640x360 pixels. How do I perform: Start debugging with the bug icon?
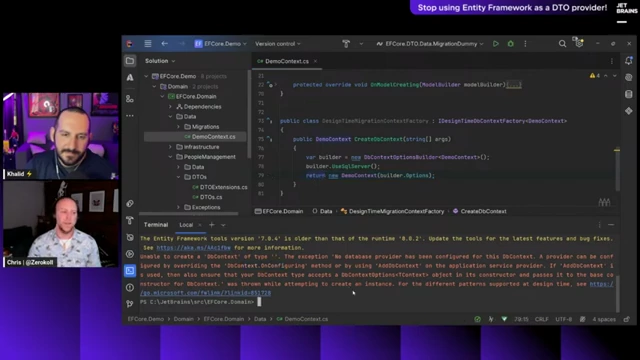click(x=511, y=44)
